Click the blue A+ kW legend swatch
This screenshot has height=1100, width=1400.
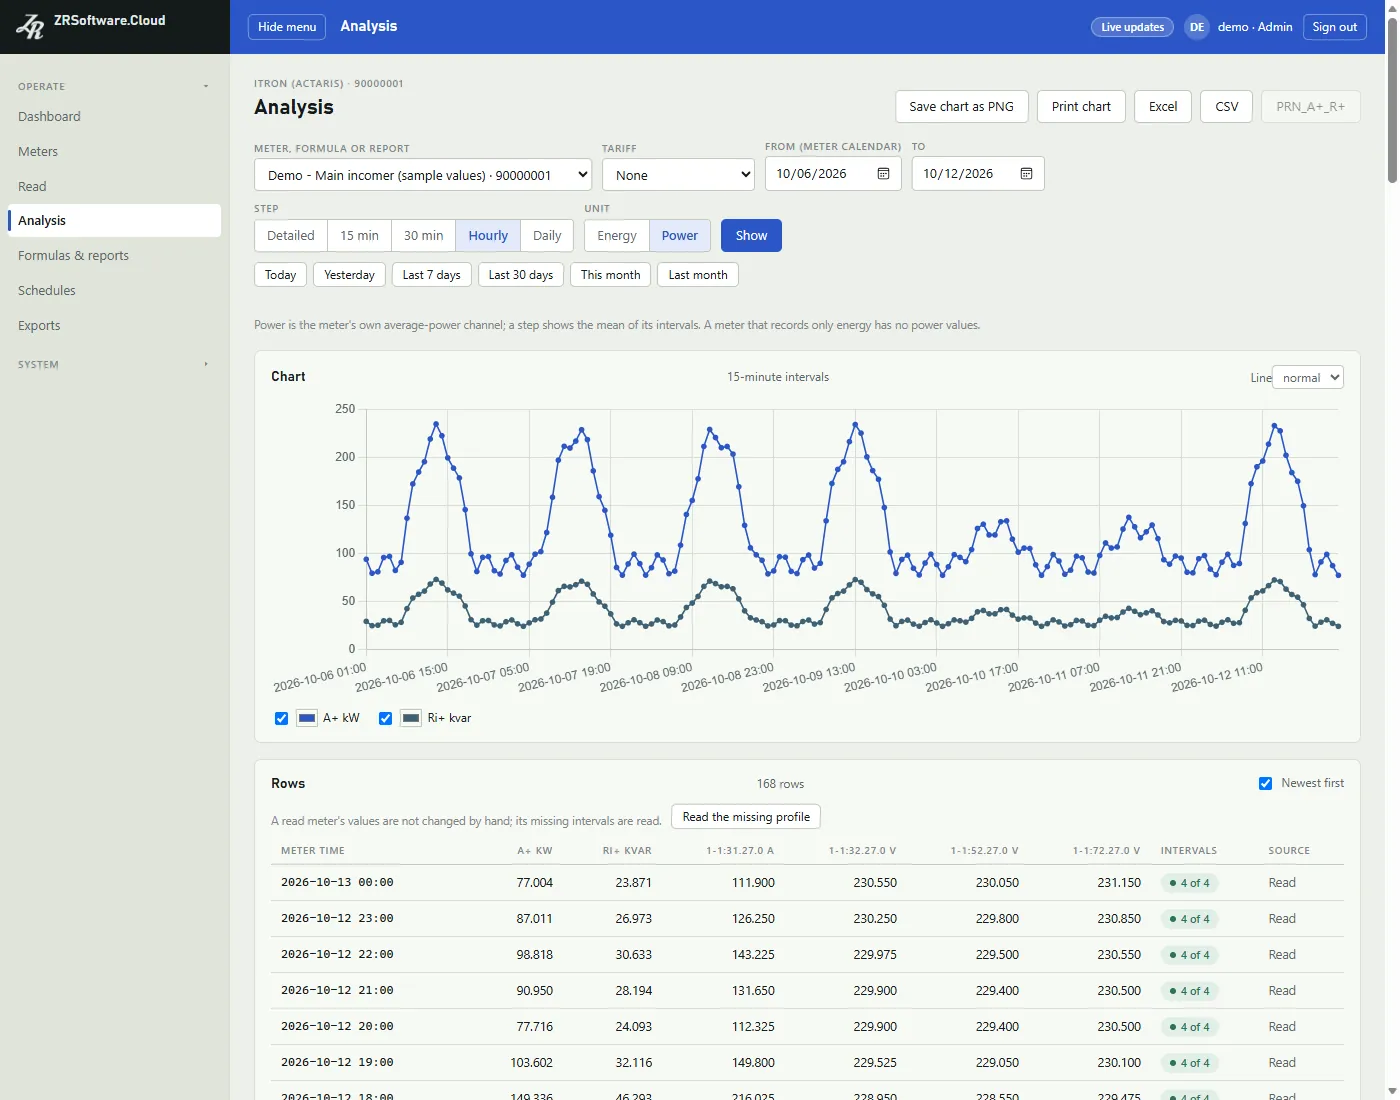(307, 718)
